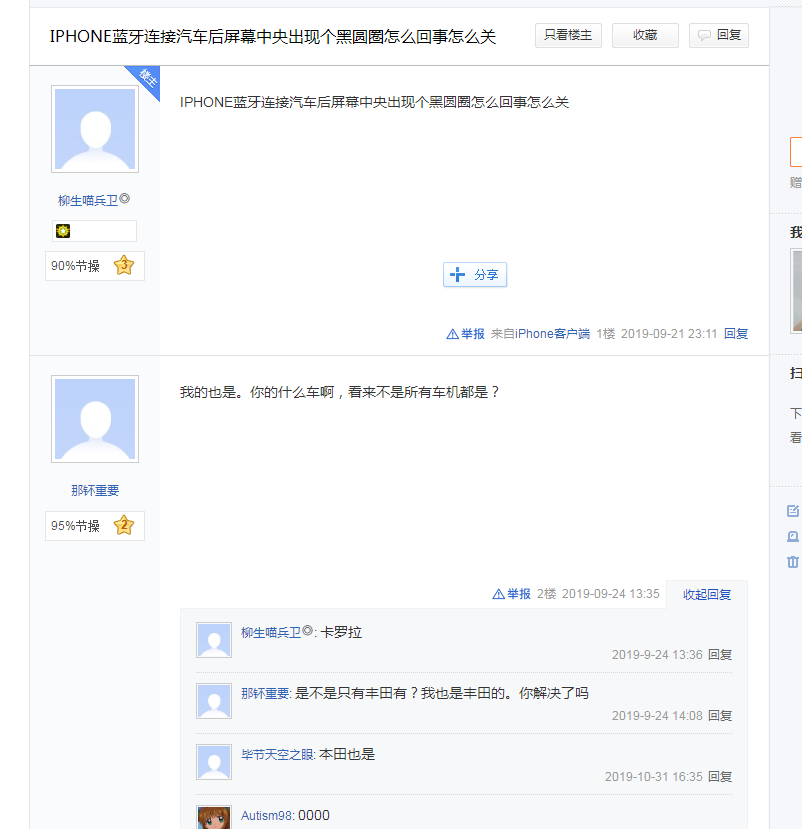Screen dimensions: 802x829
Task: Click the orange bordered box in the right sidebar
Action: pos(796,152)
